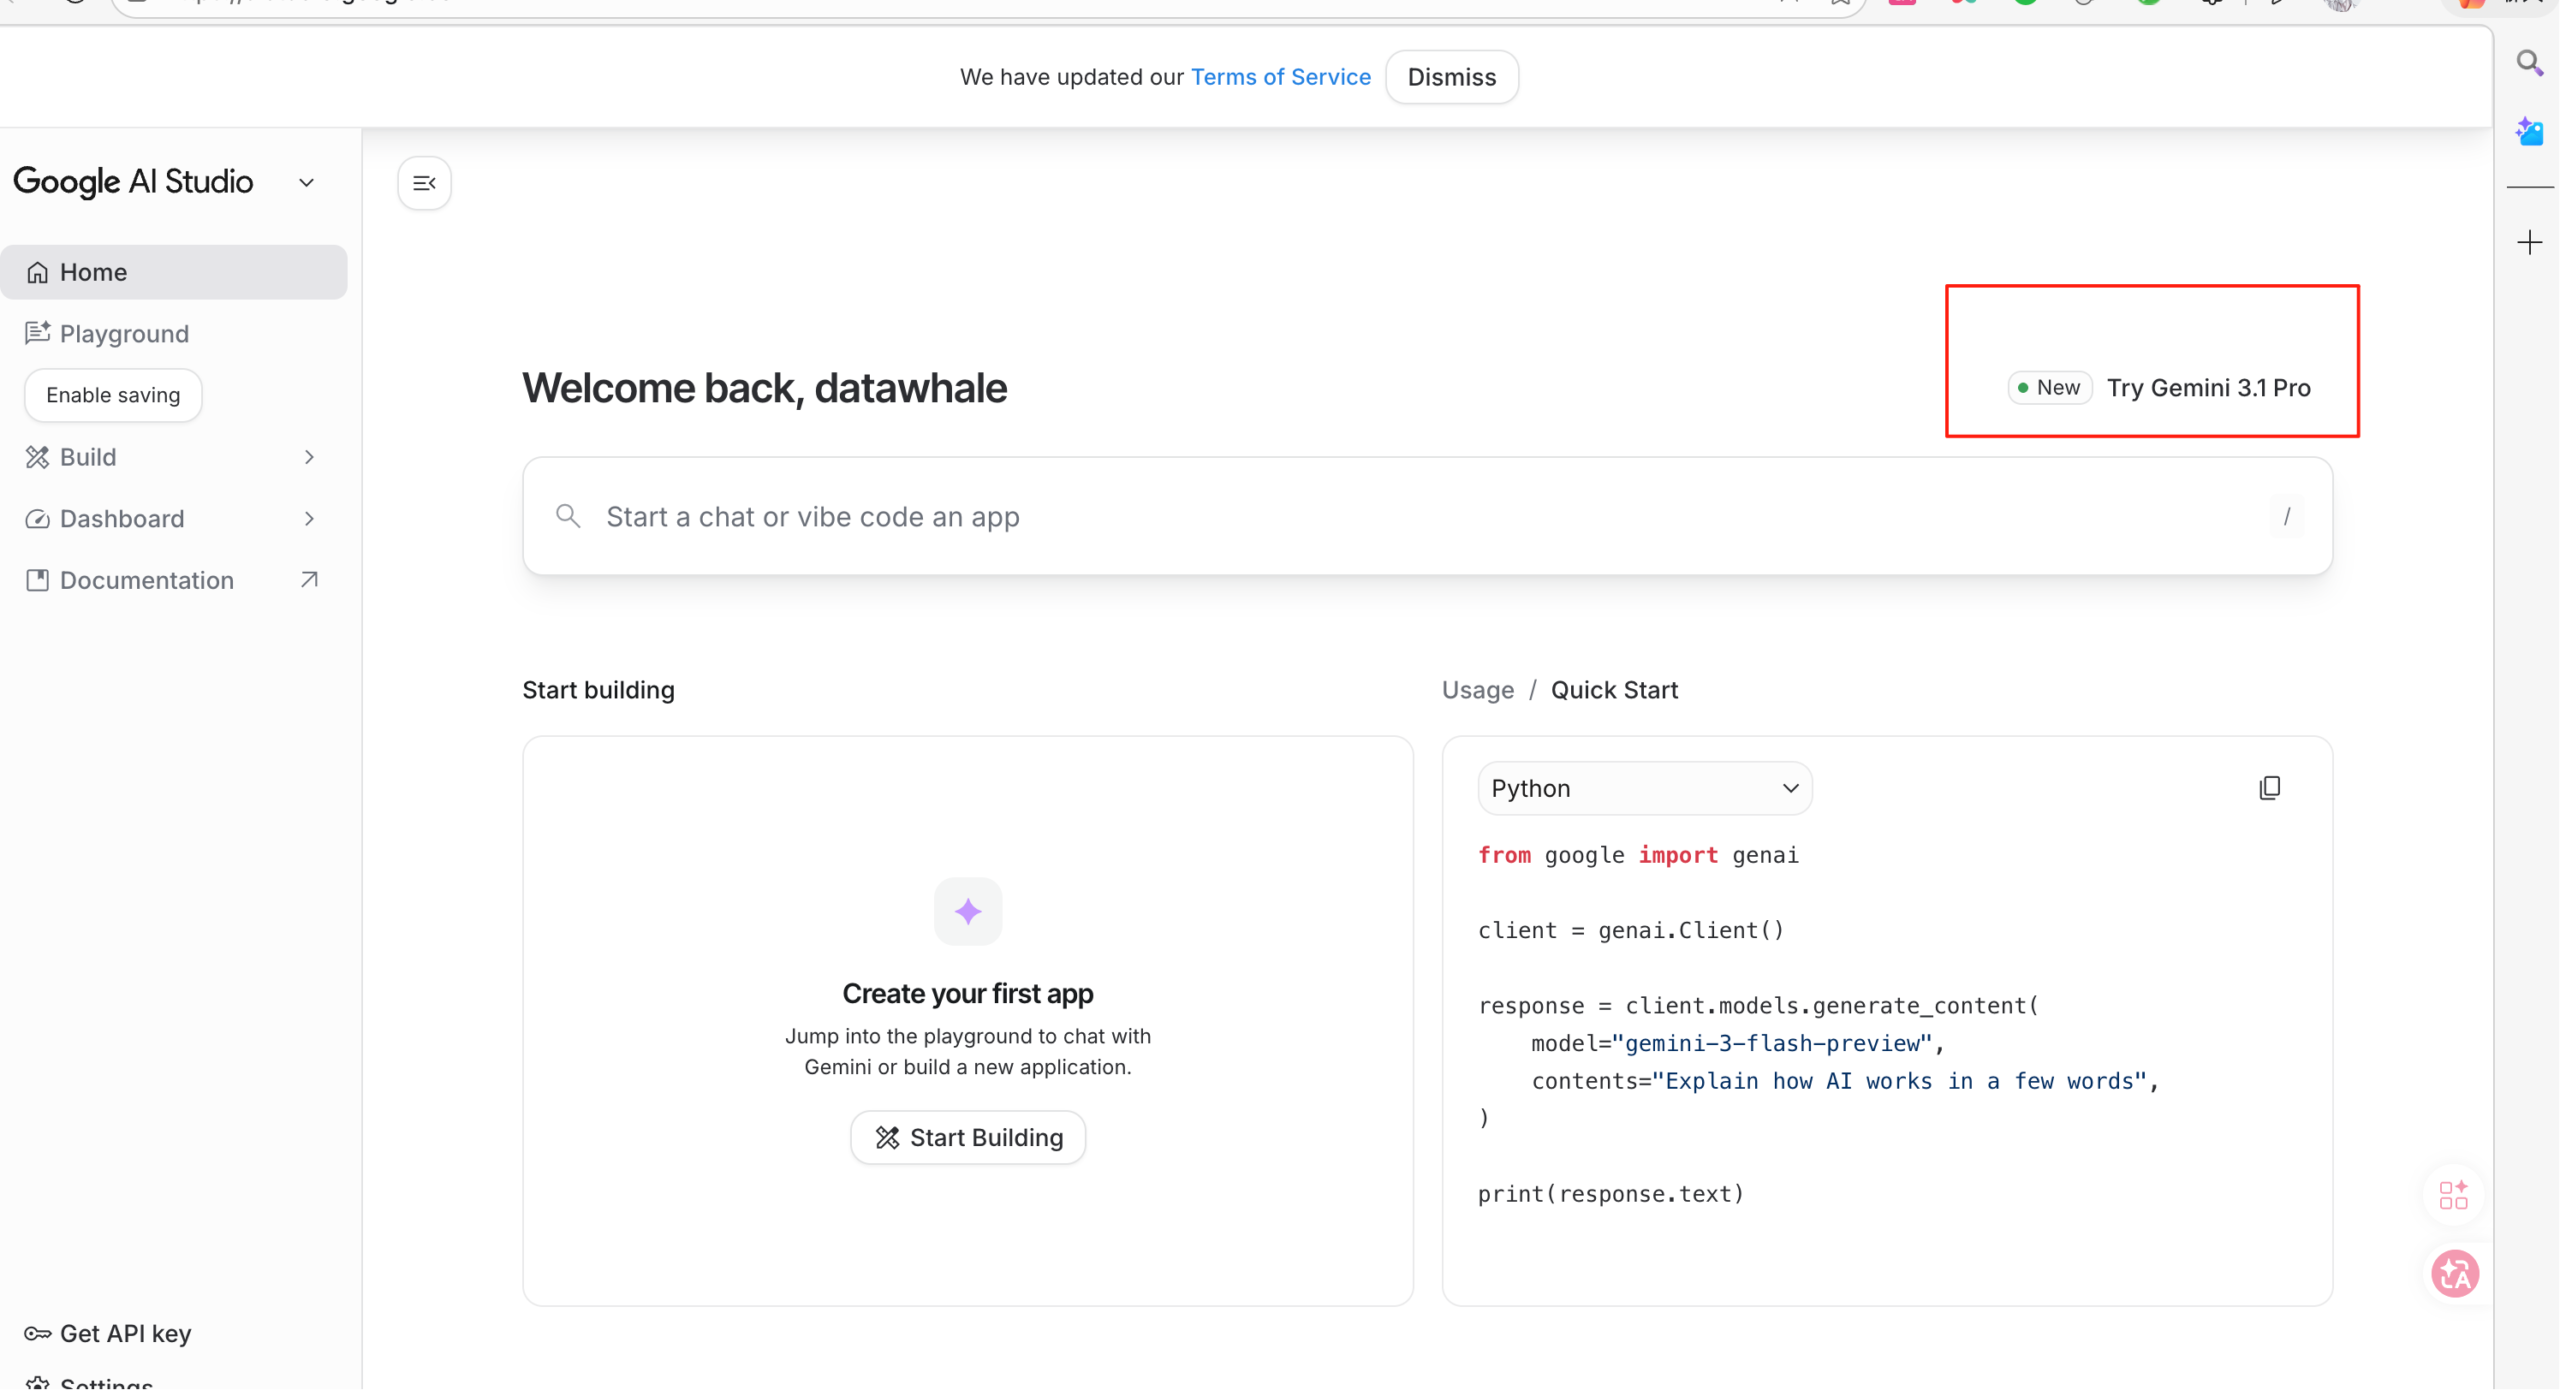
Task: Open Playground from the sidebar
Action: 124,333
